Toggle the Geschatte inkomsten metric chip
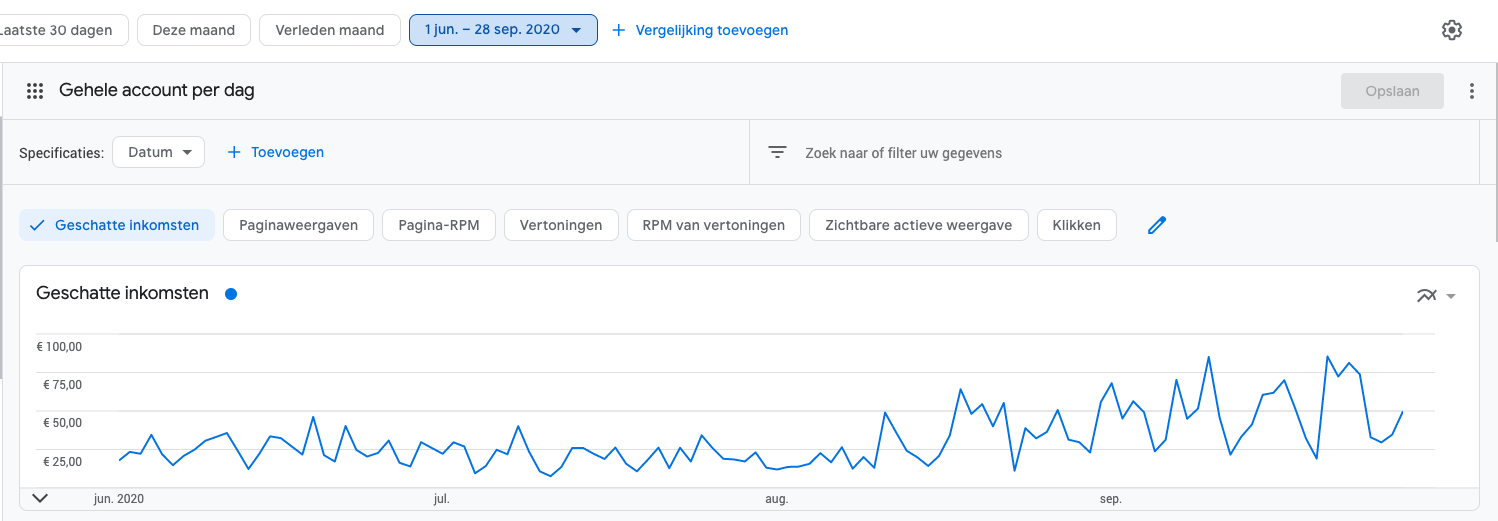 coord(116,225)
